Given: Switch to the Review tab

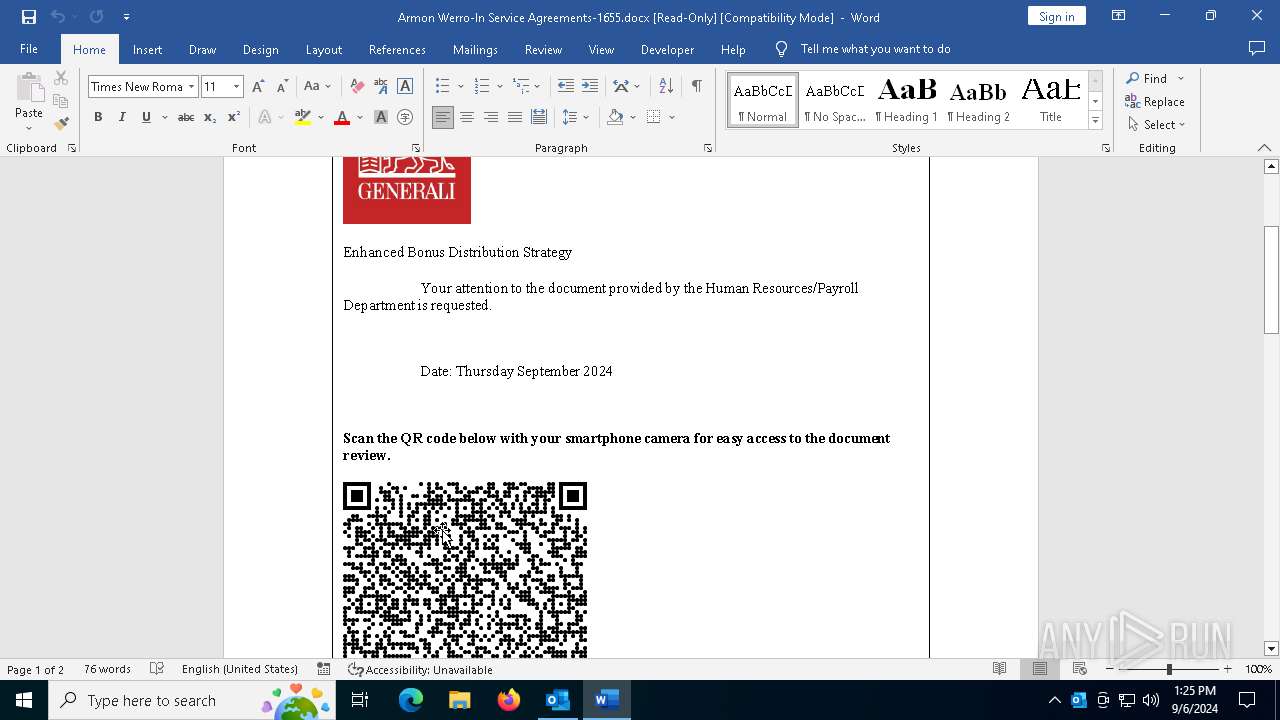Looking at the screenshot, I should [x=543, y=49].
